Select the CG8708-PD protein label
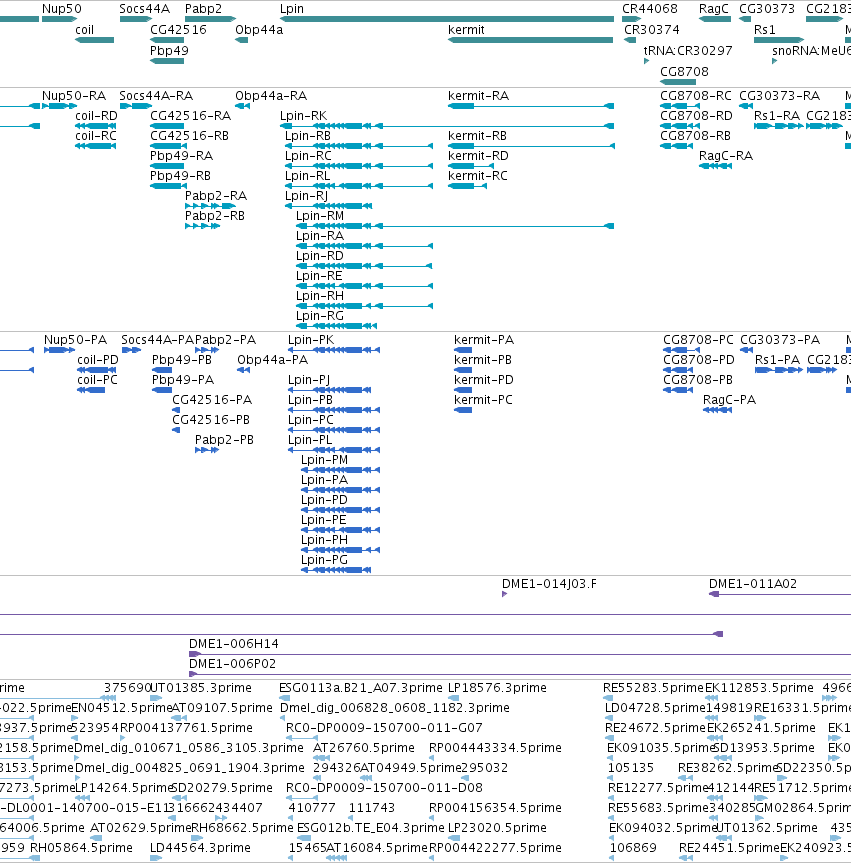This screenshot has width=851, height=863. click(699, 360)
